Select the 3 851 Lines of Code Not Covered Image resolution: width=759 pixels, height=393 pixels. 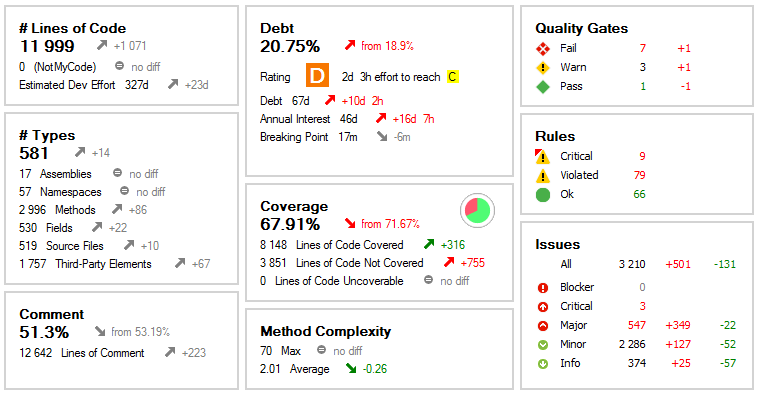pyautogui.click(x=342, y=263)
